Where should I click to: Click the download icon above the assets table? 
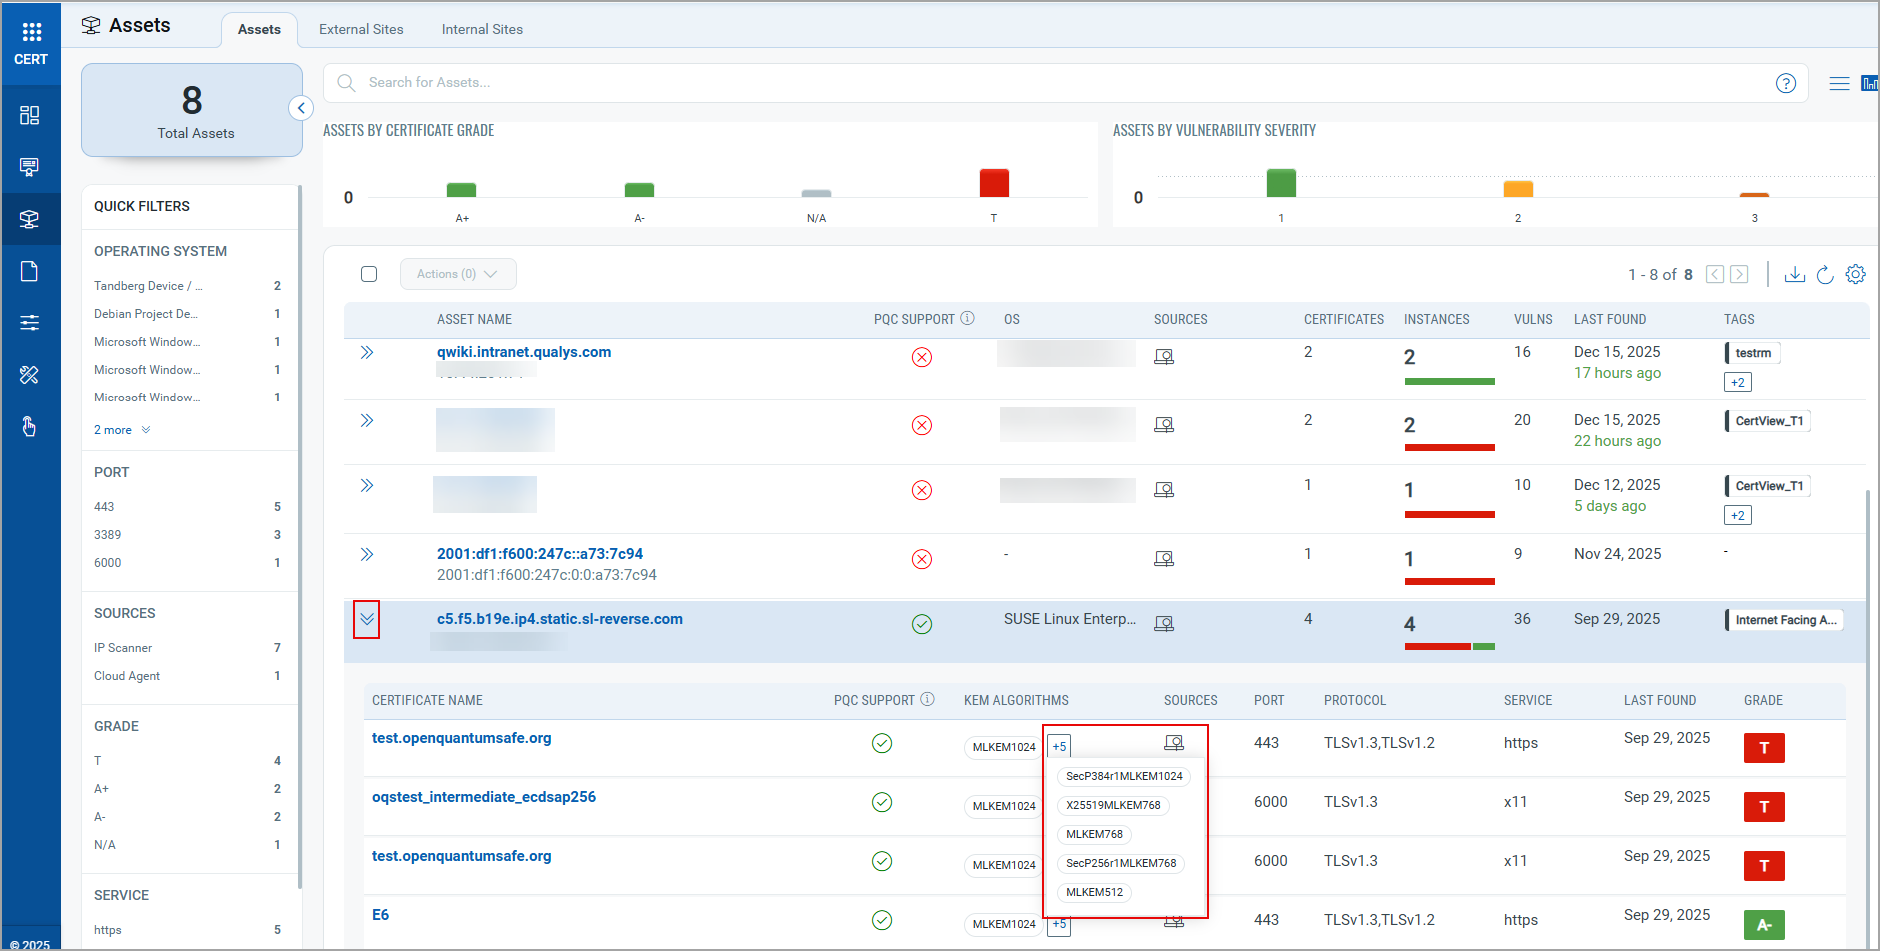click(1795, 274)
